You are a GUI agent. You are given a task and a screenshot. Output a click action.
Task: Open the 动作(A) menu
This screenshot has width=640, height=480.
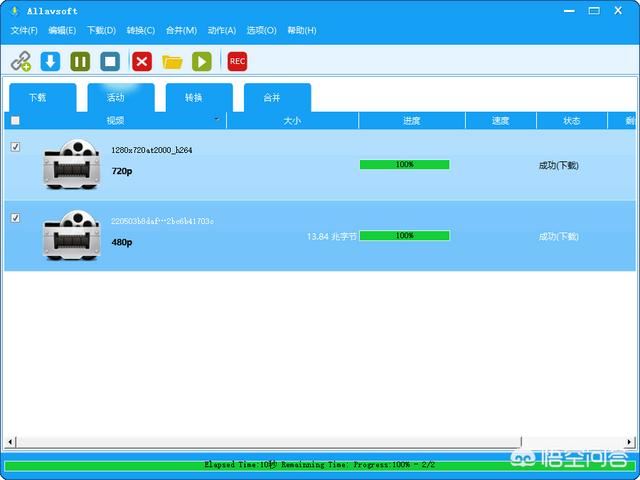[222, 31]
